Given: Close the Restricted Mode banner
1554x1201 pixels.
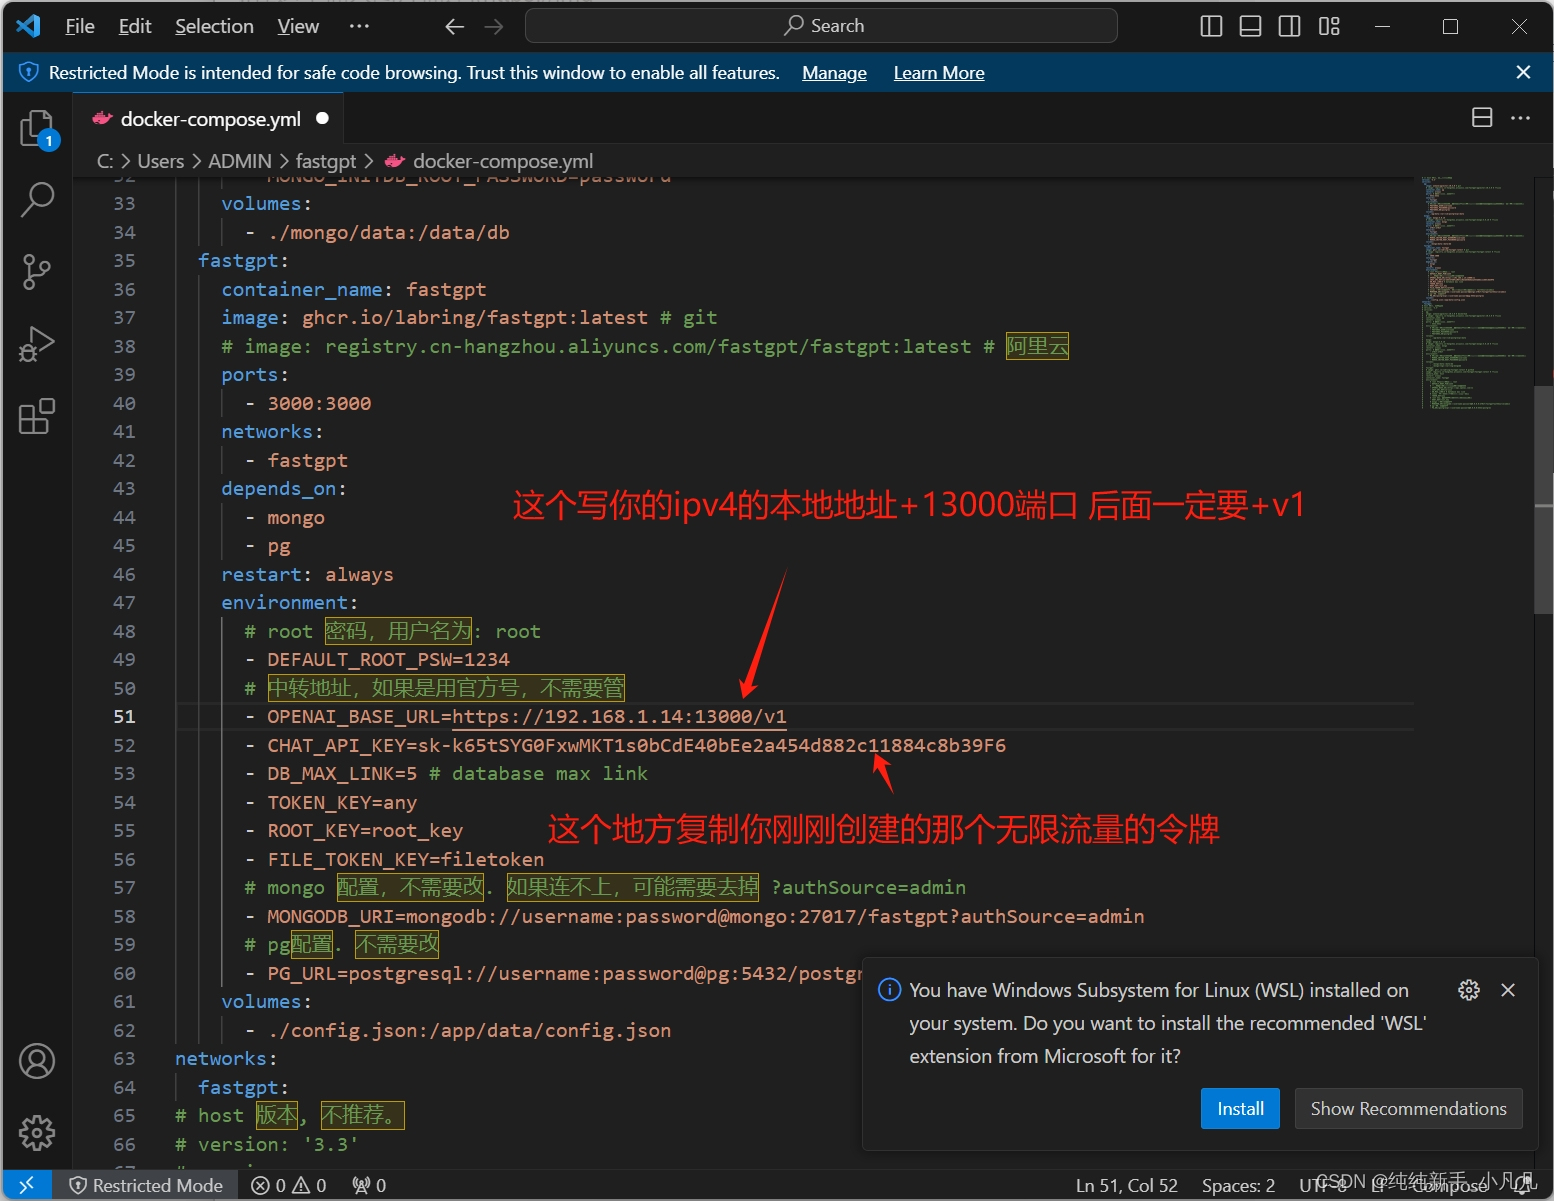Looking at the screenshot, I should click(x=1523, y=72).
